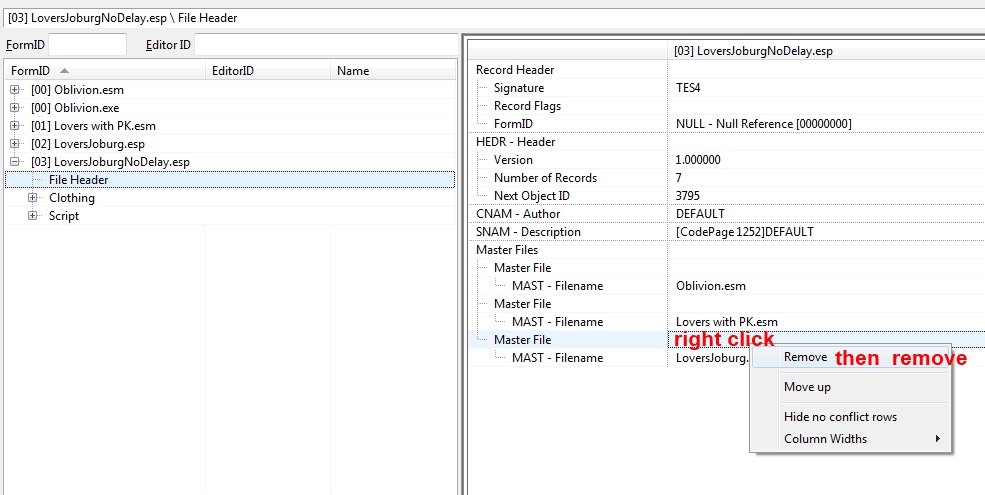The image size is (985, 495).
Task: Choose Move up in context menu
Action: tap(807, 387)
